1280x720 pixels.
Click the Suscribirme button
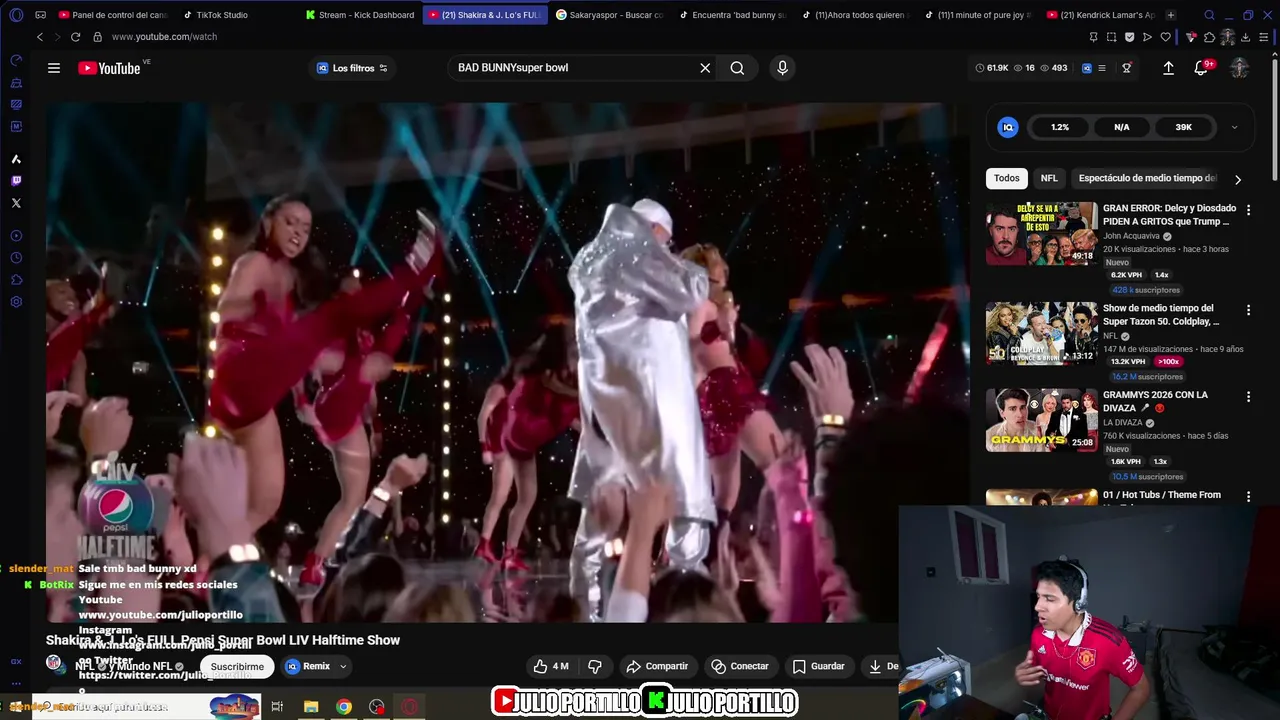pos(237,666)
